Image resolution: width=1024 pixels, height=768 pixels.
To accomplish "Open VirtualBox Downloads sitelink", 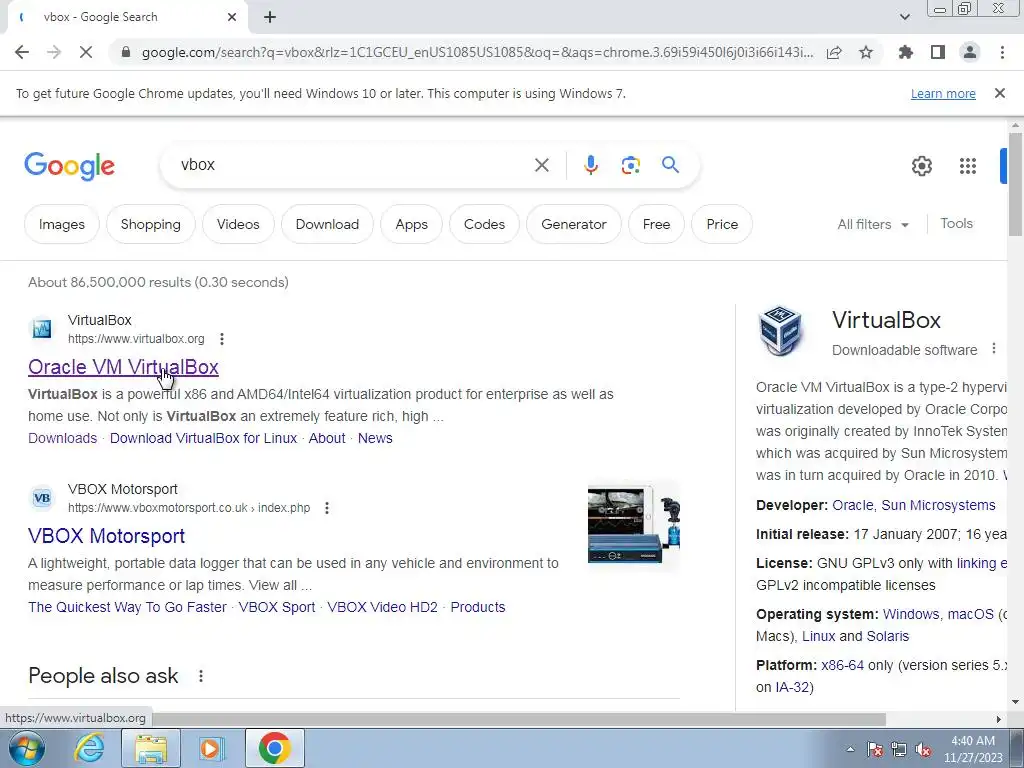I will (62, 438).
